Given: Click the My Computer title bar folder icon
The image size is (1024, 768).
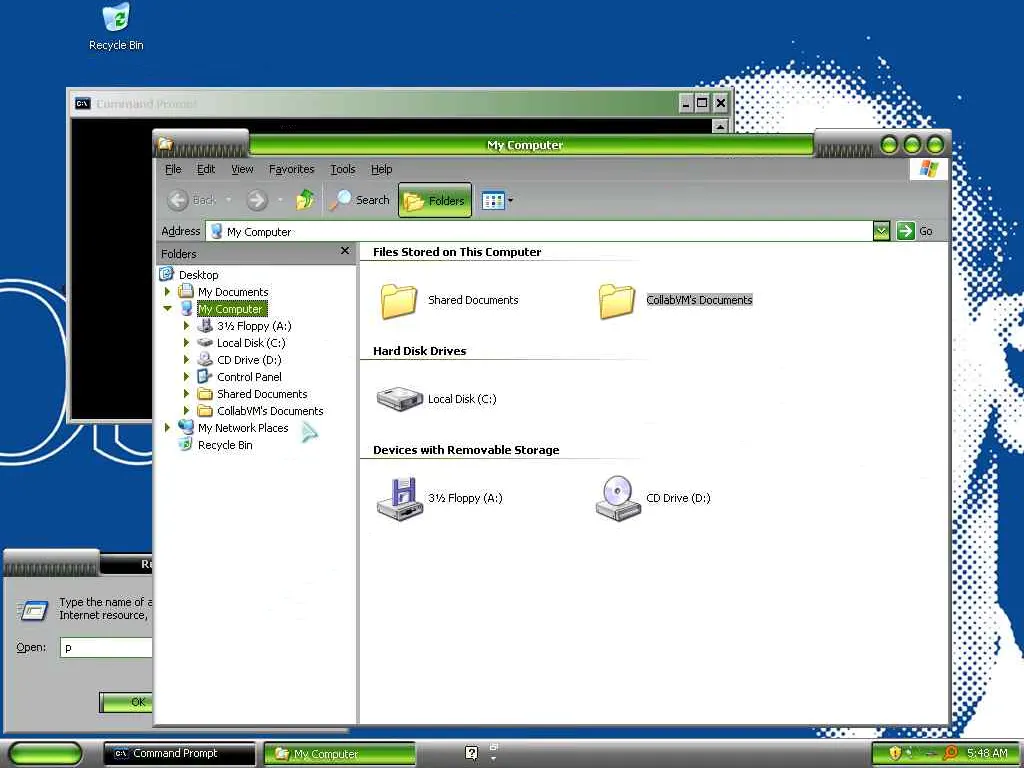Looking at the screenshot, I should pos(166,143).
